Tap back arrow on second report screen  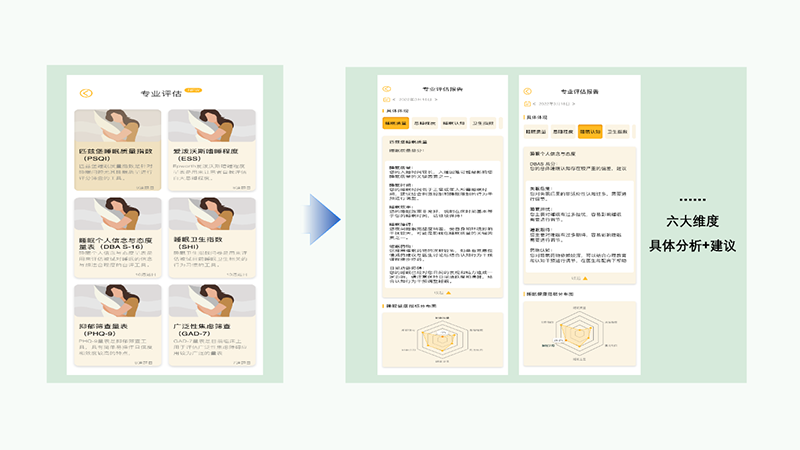(528, 91)
